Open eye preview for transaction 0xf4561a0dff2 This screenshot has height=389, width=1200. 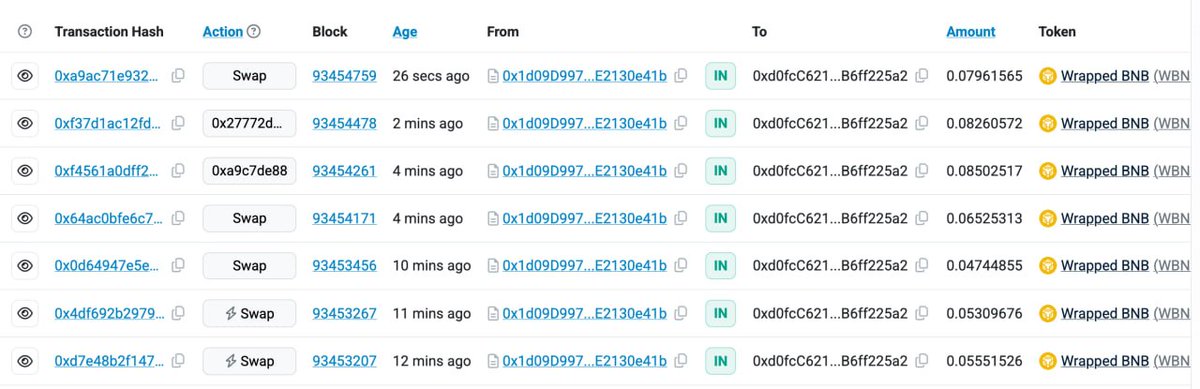26,171
